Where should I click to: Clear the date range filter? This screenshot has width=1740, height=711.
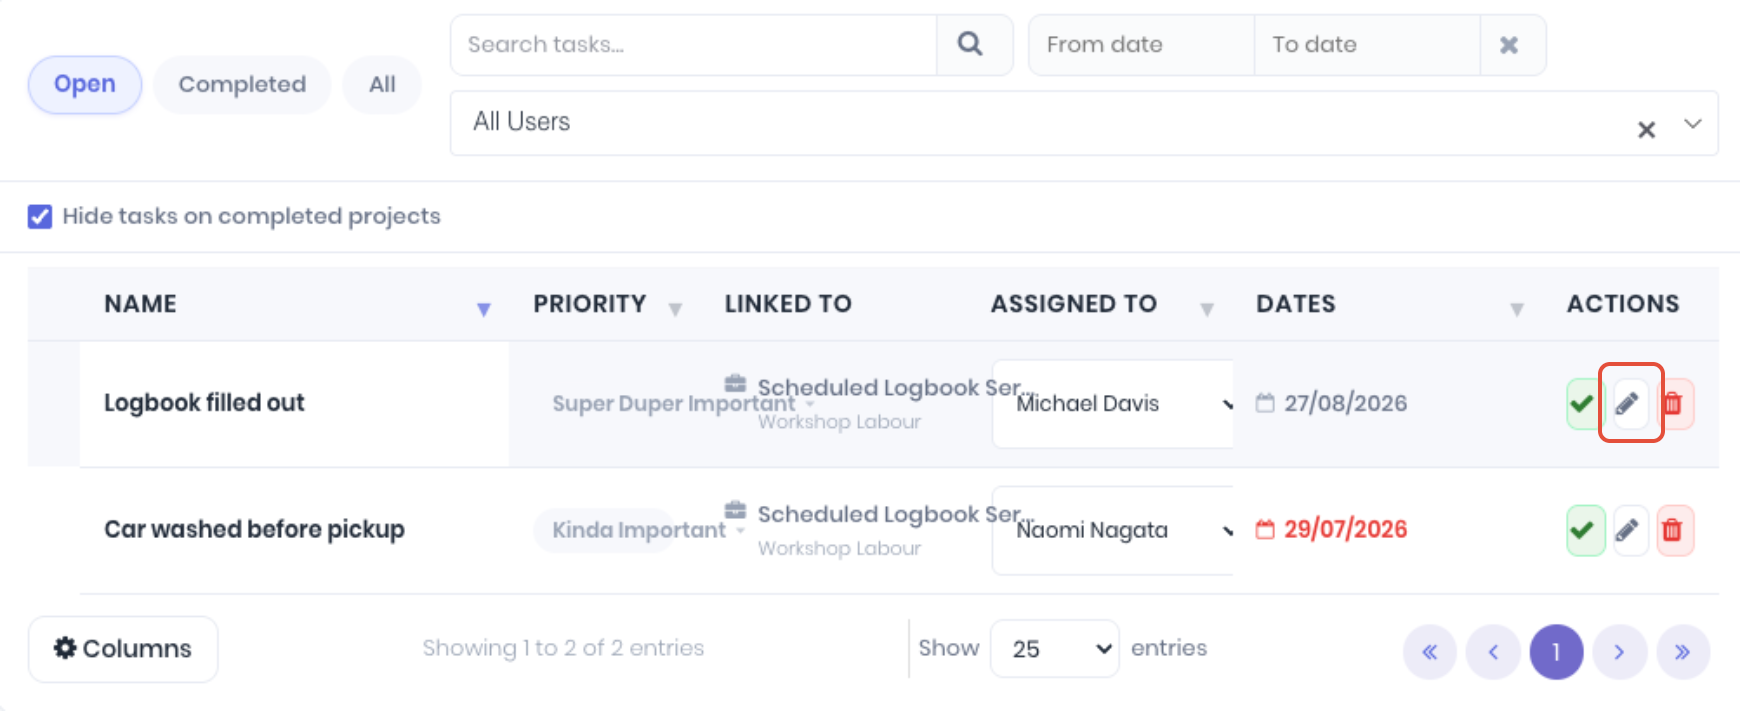[x=1510, y=45]
